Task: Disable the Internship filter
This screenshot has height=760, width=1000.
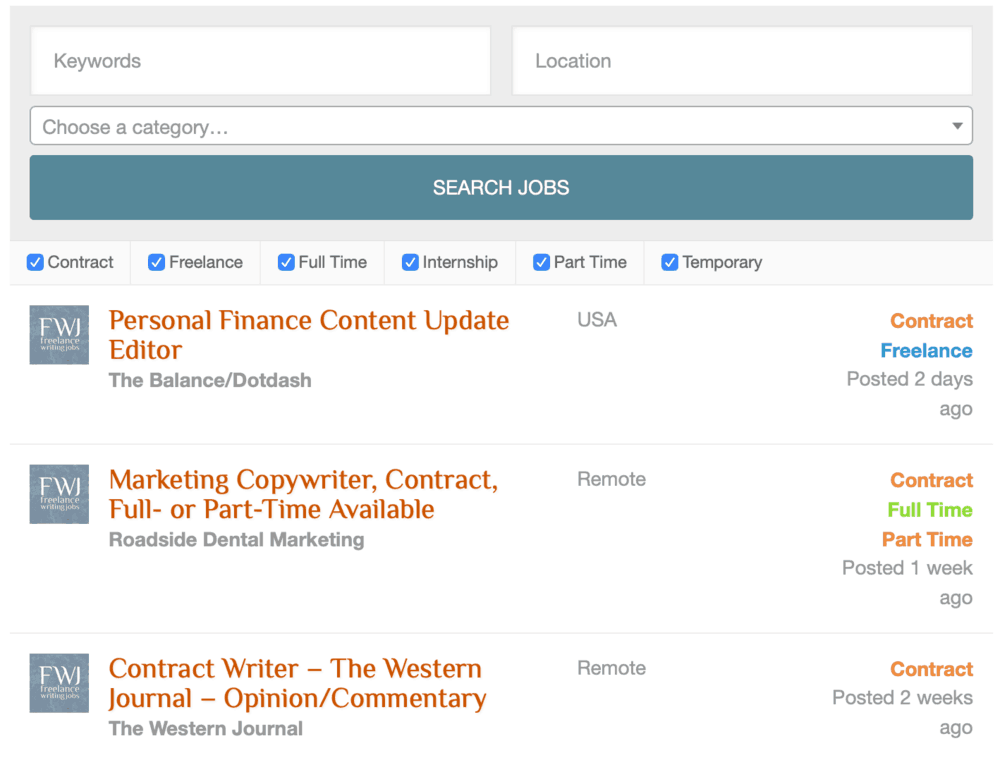Action: pyautogui.click(x=410, y=262)
